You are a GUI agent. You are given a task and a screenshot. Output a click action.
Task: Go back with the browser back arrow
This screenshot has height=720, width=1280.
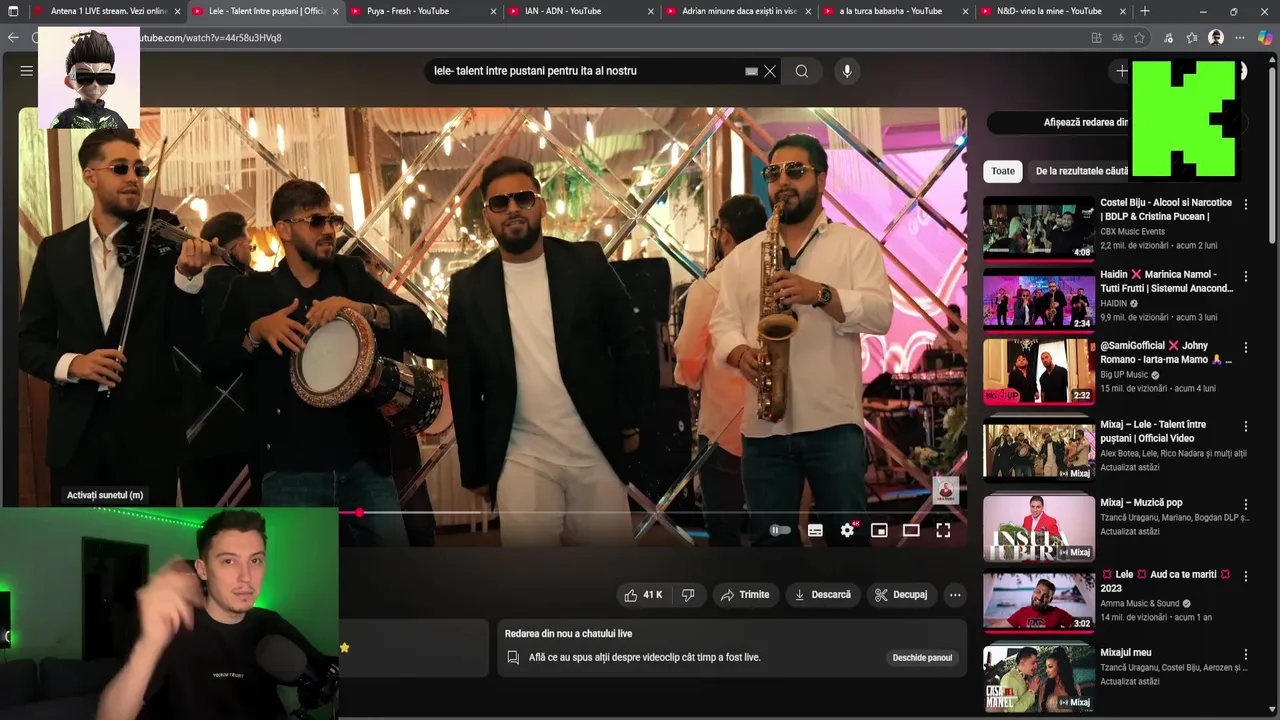tap(13, 38)
